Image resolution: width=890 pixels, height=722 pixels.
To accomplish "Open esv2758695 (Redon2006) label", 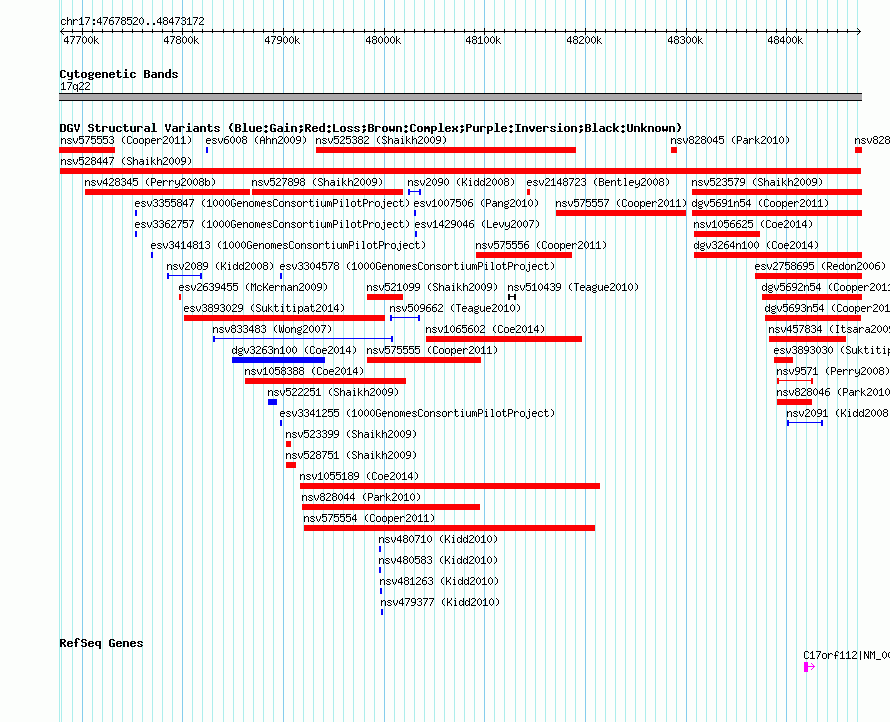I will tap(820, 266).
